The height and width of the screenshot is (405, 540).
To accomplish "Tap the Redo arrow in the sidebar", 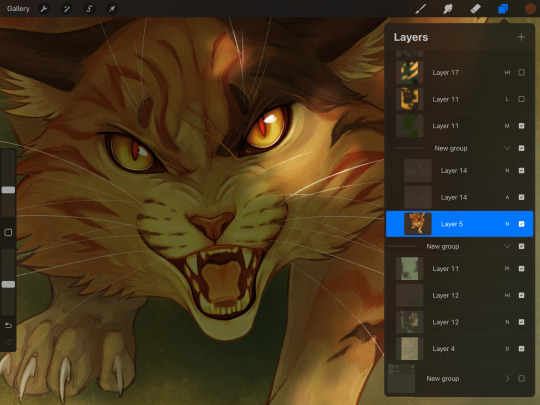I will click(x=8, y=342).
